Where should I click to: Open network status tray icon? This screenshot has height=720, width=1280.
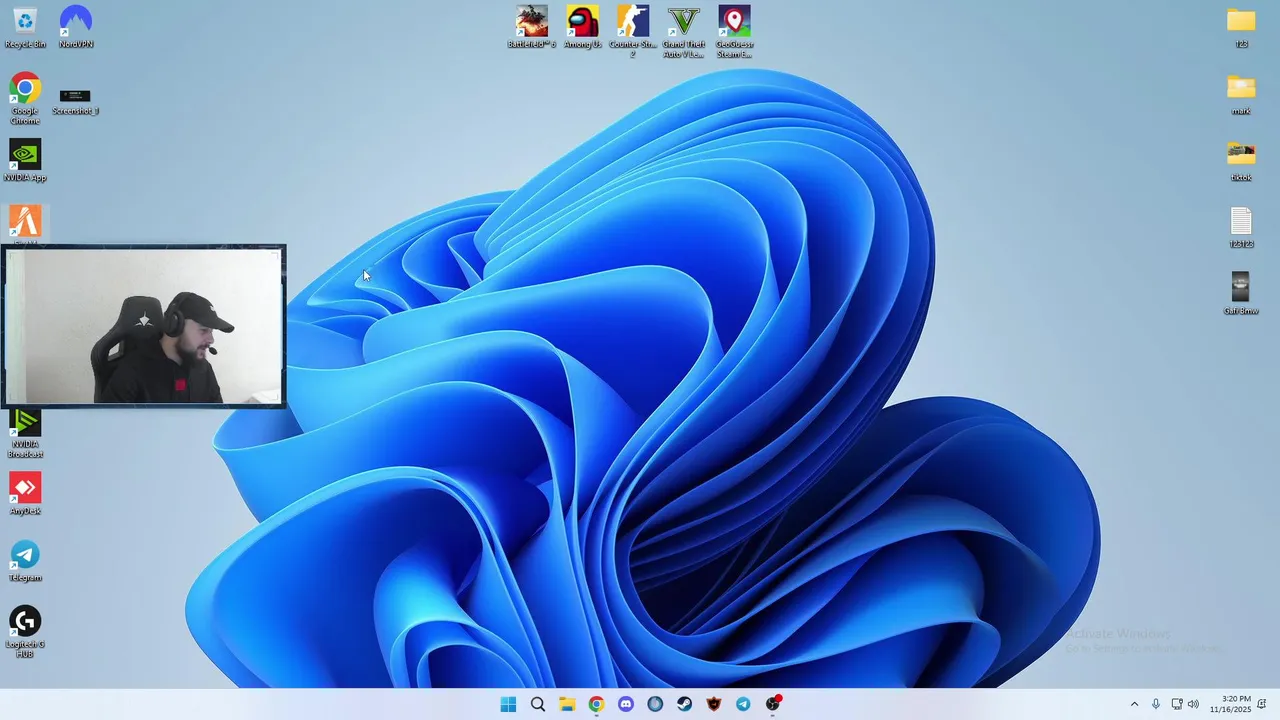(1177, 704)
